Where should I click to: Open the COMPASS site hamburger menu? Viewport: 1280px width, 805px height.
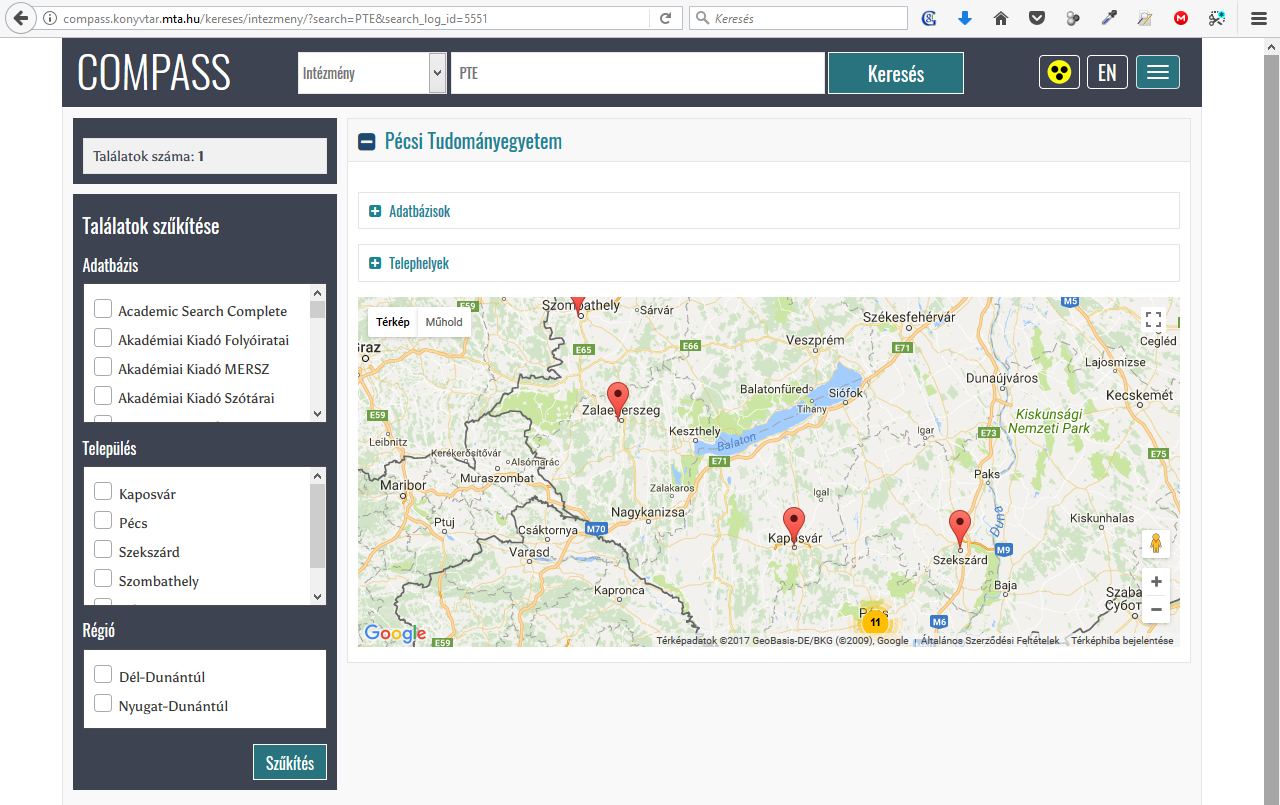pos(1158,72)
